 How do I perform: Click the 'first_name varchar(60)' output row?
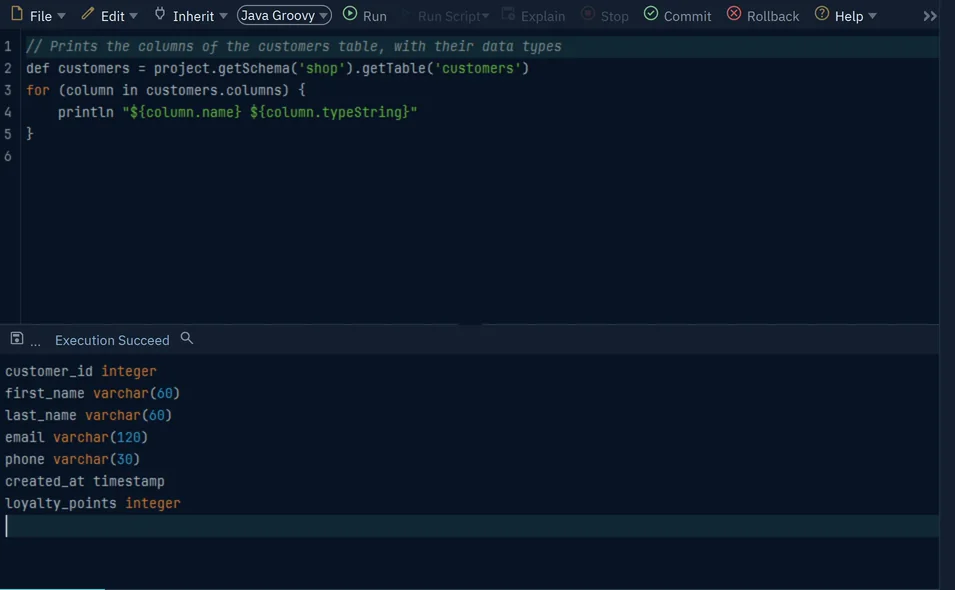coord(93,393)
